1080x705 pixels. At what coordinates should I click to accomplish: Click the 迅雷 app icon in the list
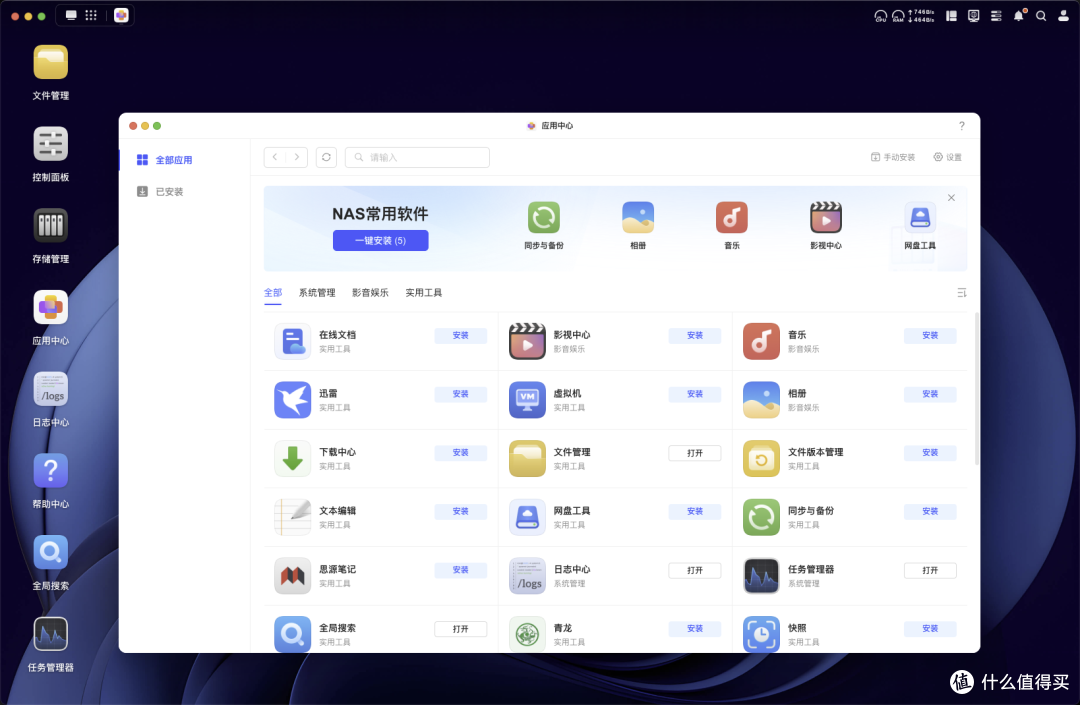293,400
